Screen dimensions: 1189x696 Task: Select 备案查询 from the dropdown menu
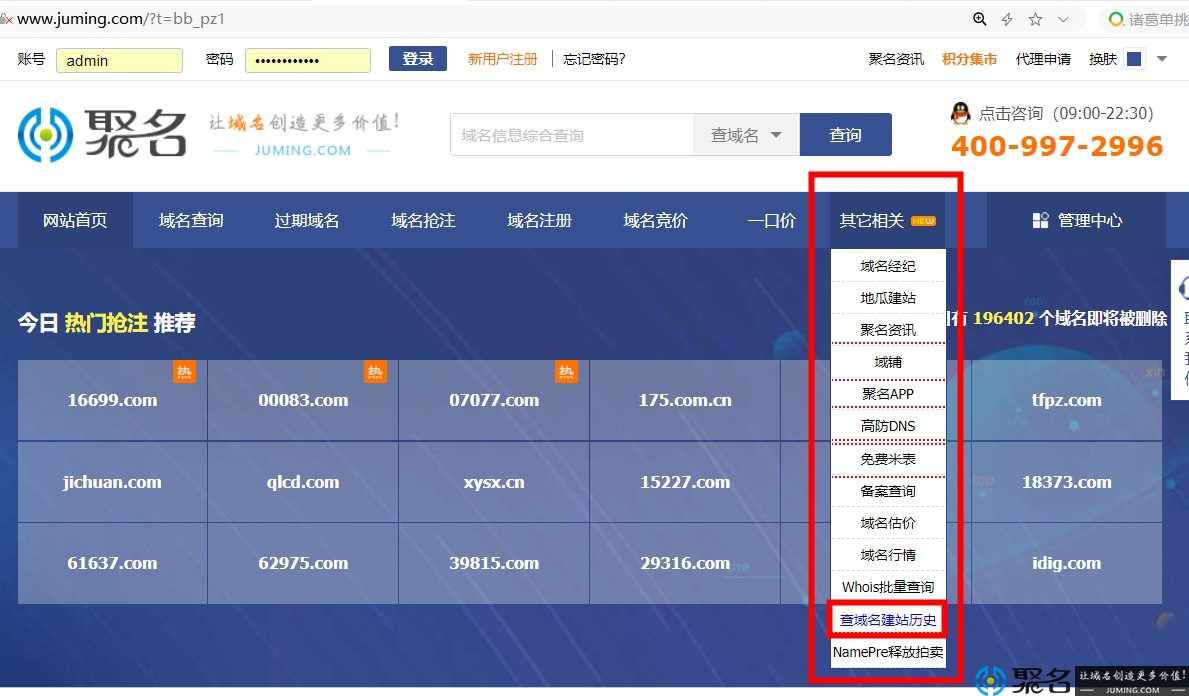(888, 491)
